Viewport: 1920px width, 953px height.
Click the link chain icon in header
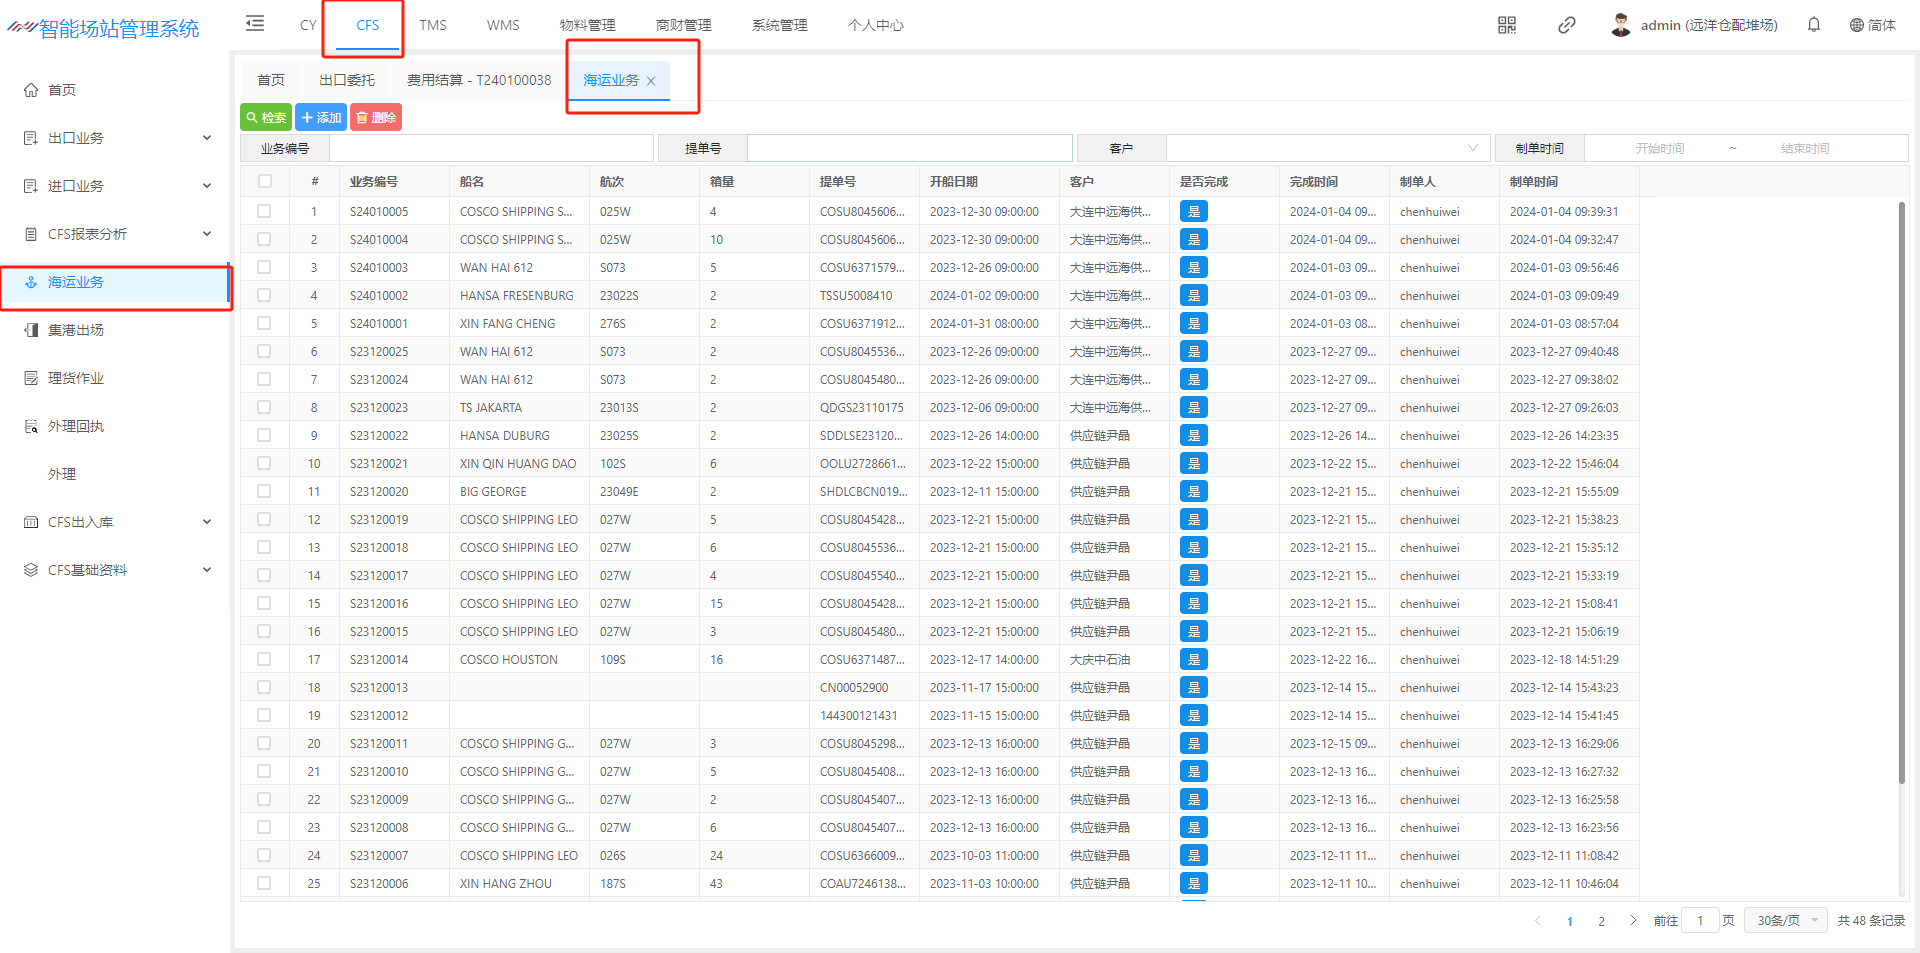coord(1566,25)
